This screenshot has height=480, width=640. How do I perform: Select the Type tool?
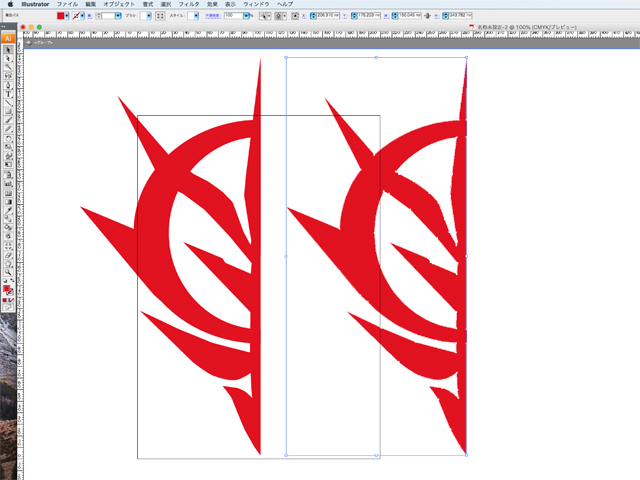point(8,94)
